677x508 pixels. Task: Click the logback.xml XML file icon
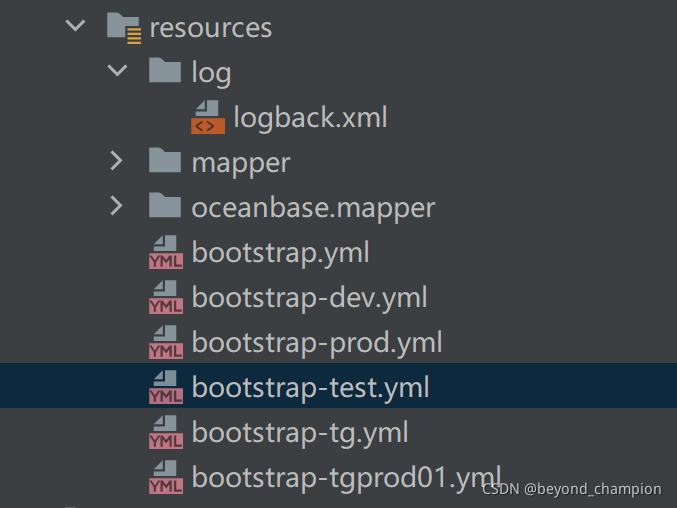pyautogui.click(x=208, y=117)
